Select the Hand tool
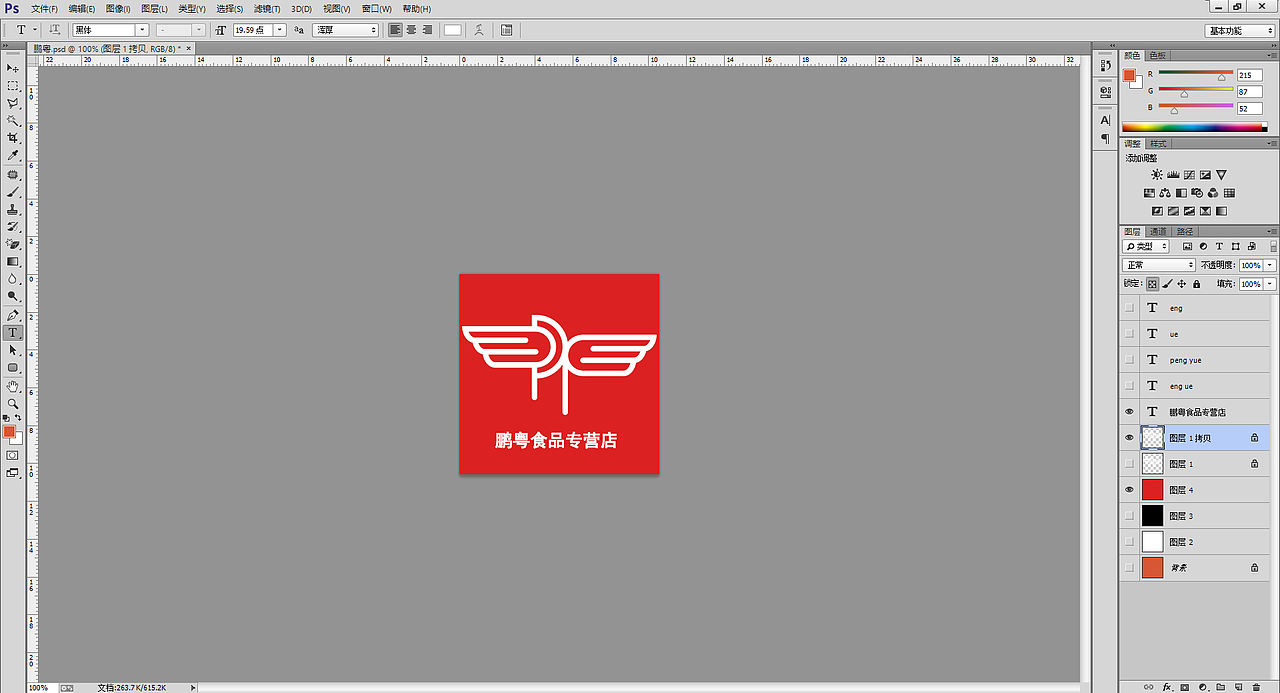The height and width of the screenshot is (693, 1280). 13,385
